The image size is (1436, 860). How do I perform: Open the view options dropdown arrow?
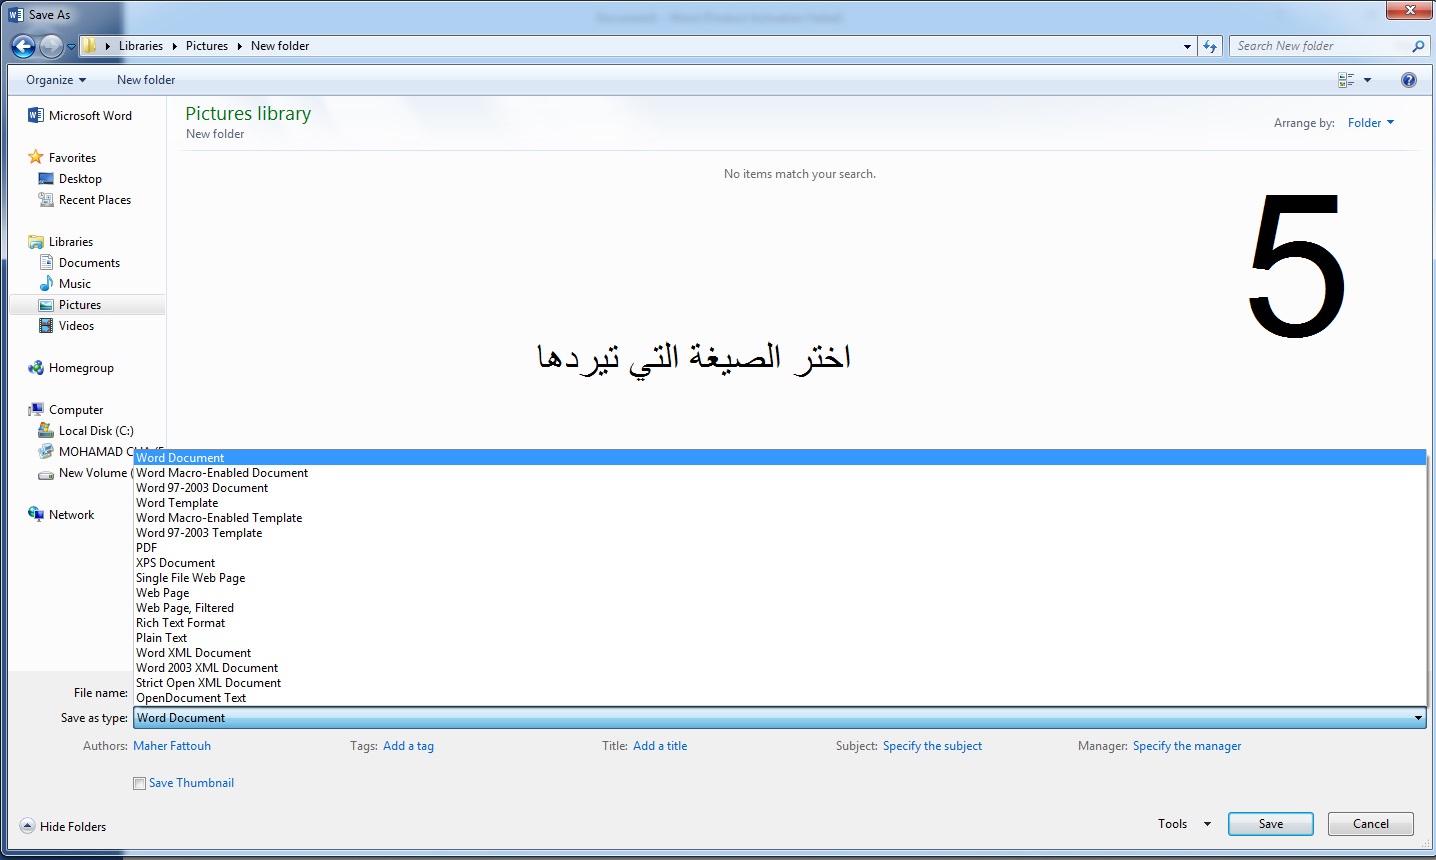pyautogui.click(x=1367, y=80)
